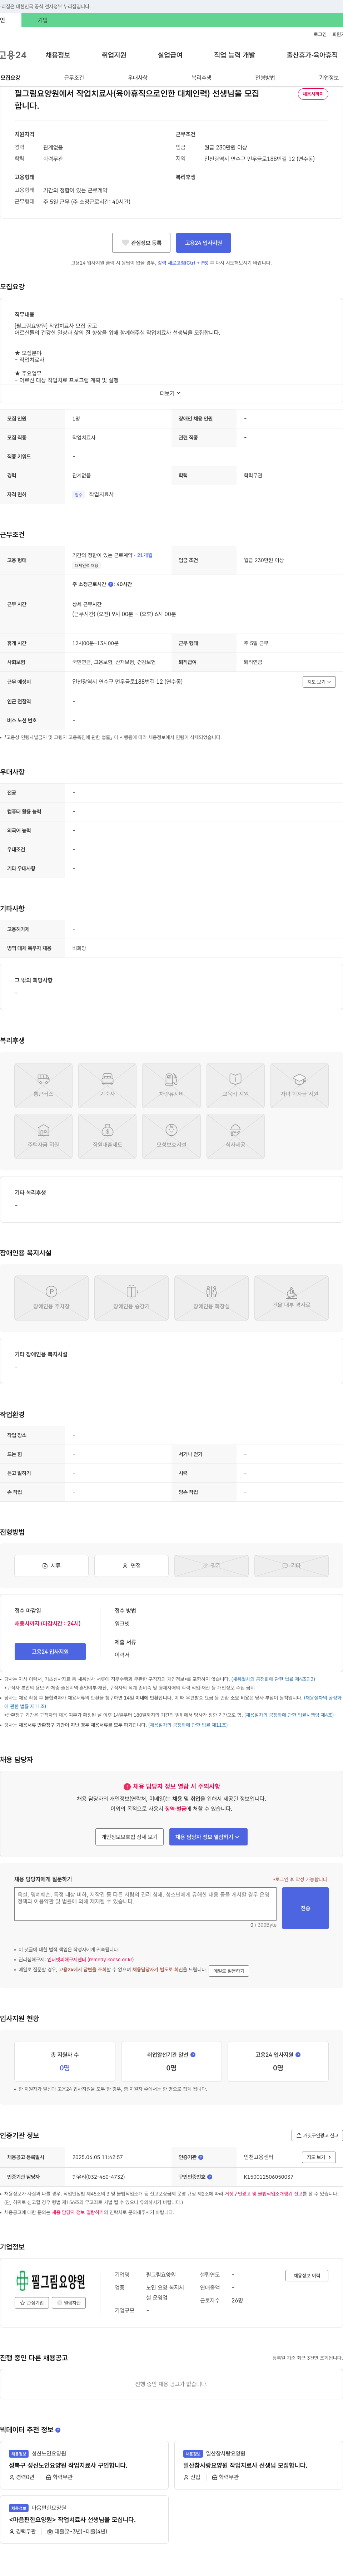
Task: Open the 실업급여 menu
Action: coord(170,55)
